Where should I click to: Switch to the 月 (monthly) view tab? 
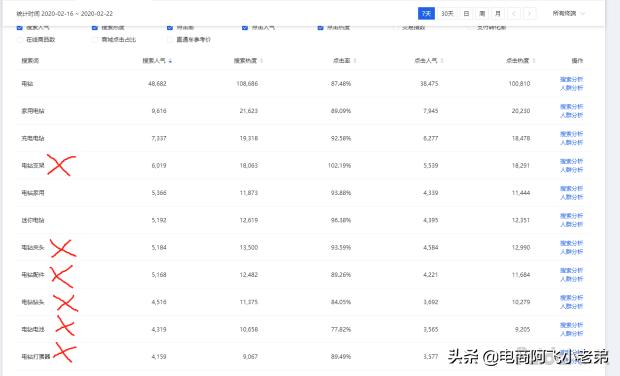498,13
